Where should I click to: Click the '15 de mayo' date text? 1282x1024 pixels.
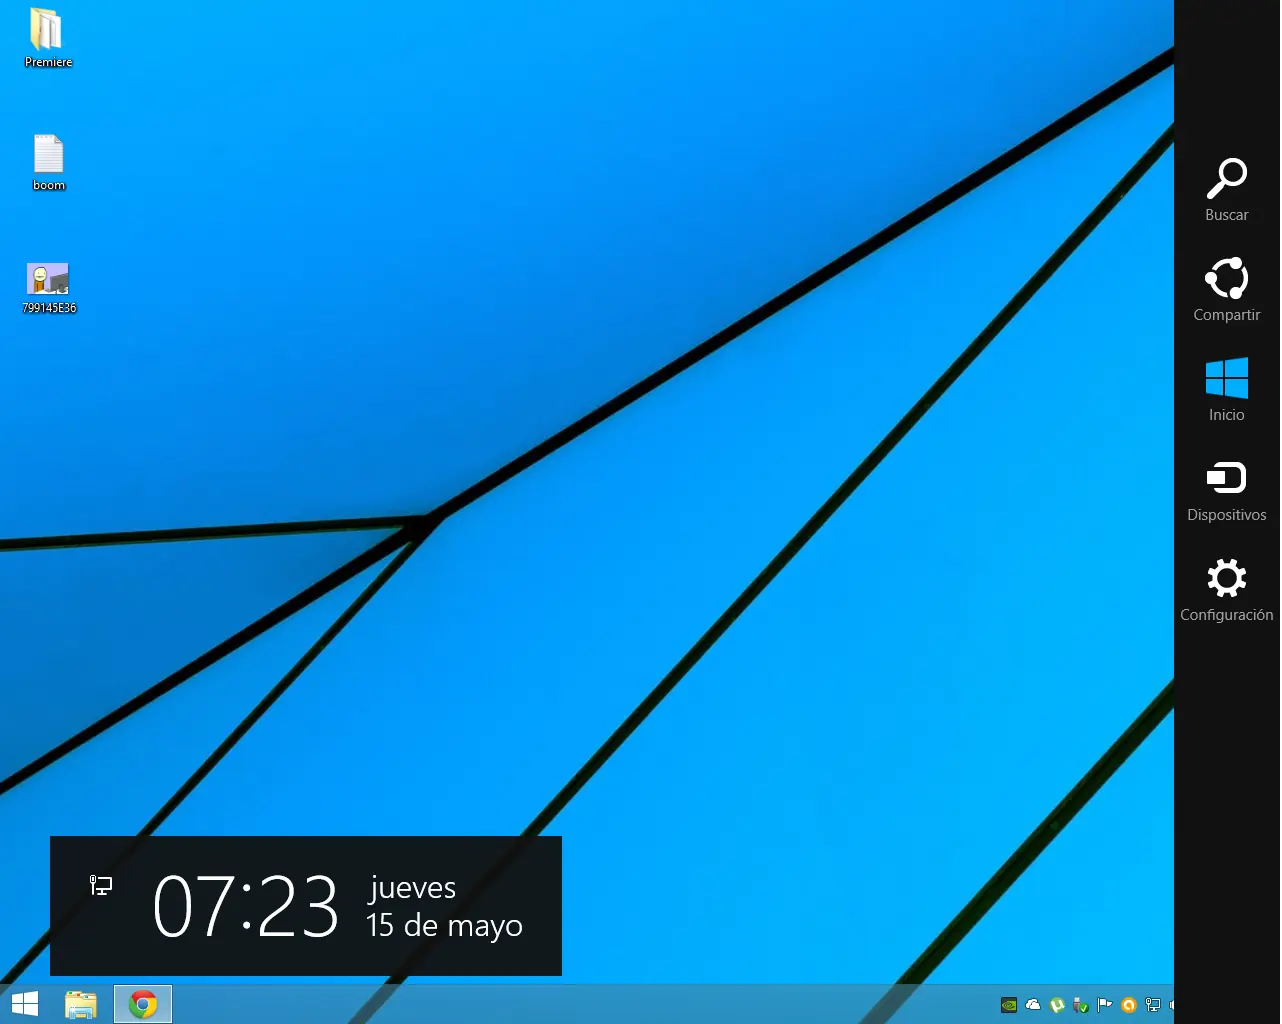coord(444,926)
